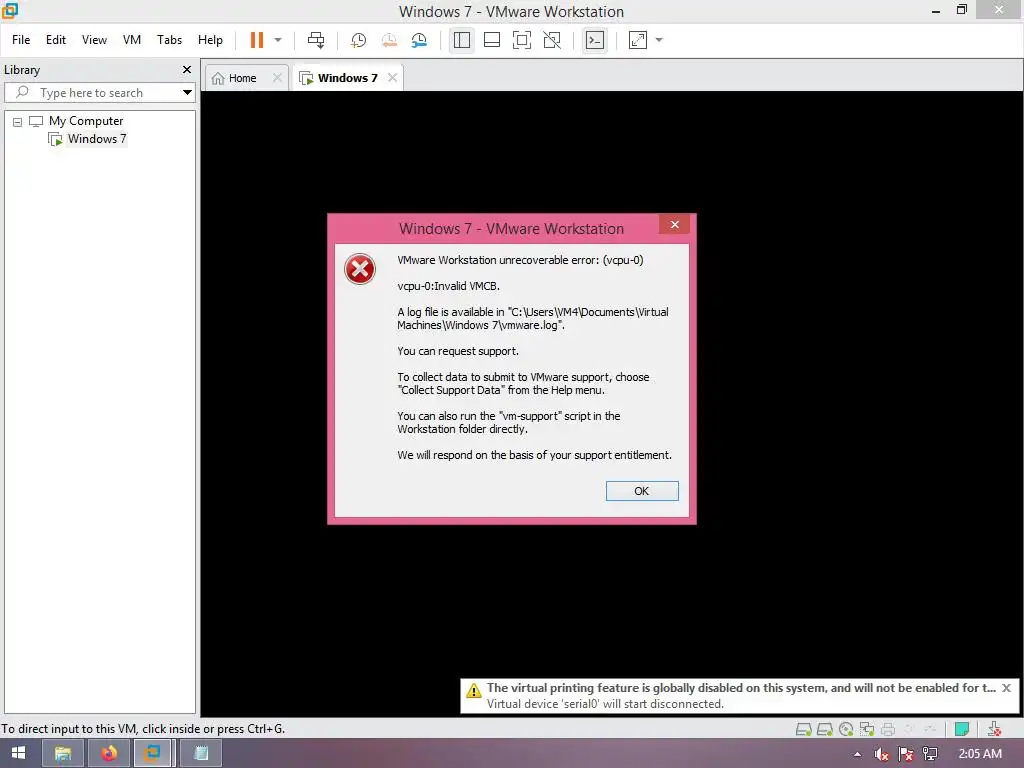Image resolution: width=1024 pixels, height=768 pixels.
Task: Click the muted volume tray icon
Action: (x=882, y=754)
